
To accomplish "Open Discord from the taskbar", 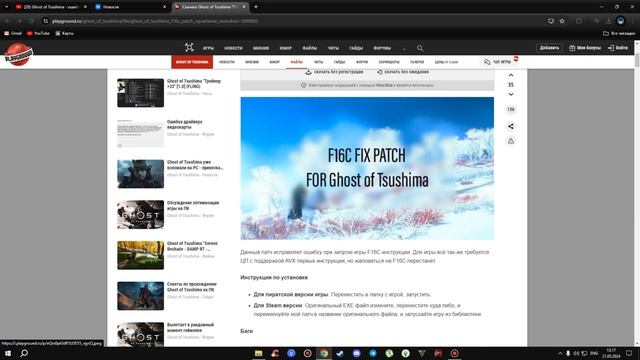I will pyautogui.click(x=356, y=353).
